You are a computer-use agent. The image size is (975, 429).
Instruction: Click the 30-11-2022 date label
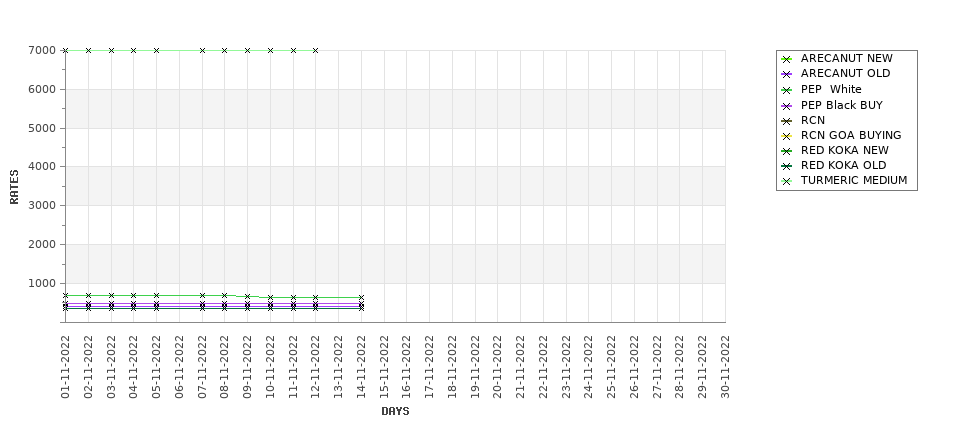[725, 367]
